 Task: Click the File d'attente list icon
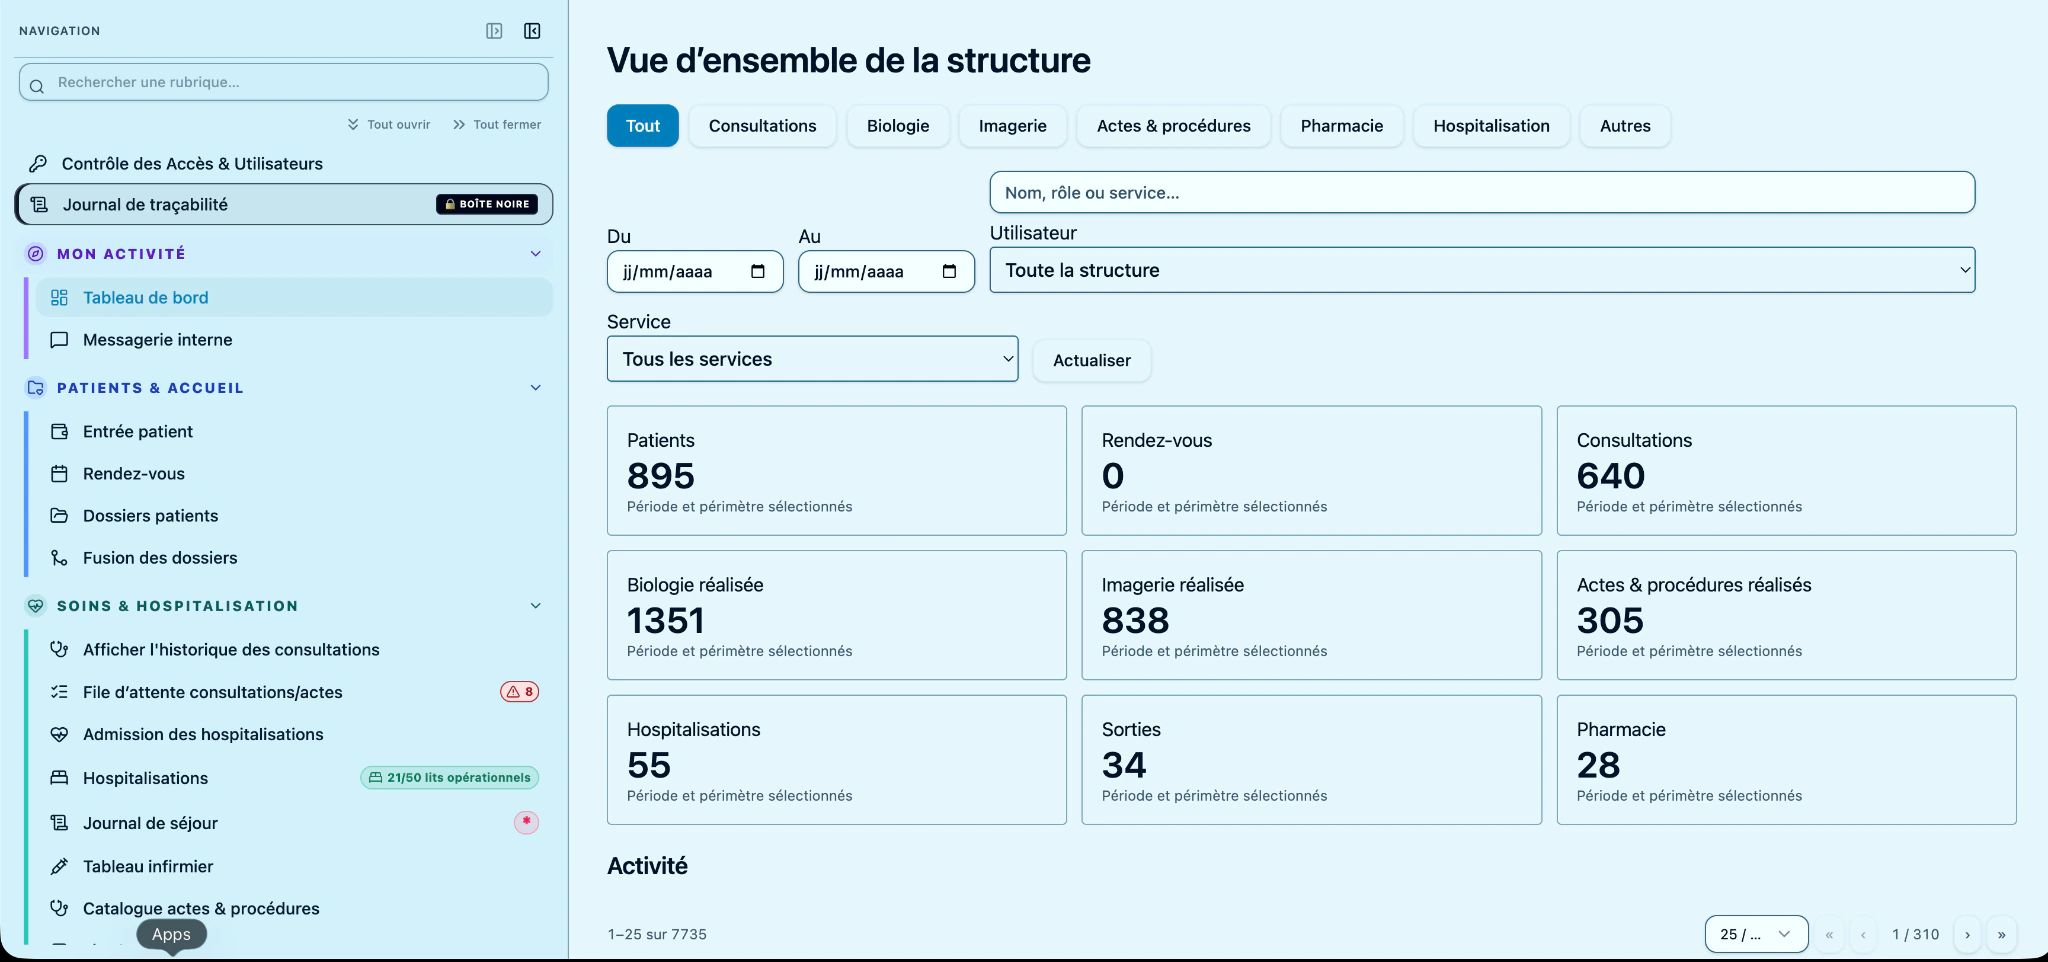coord(59,691)
